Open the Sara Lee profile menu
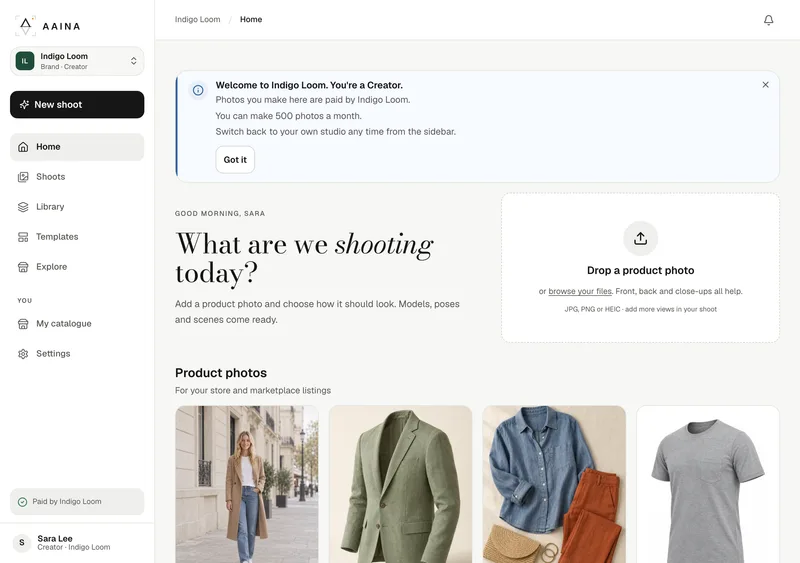Screen dimensions: 800x563 point(77,543)
